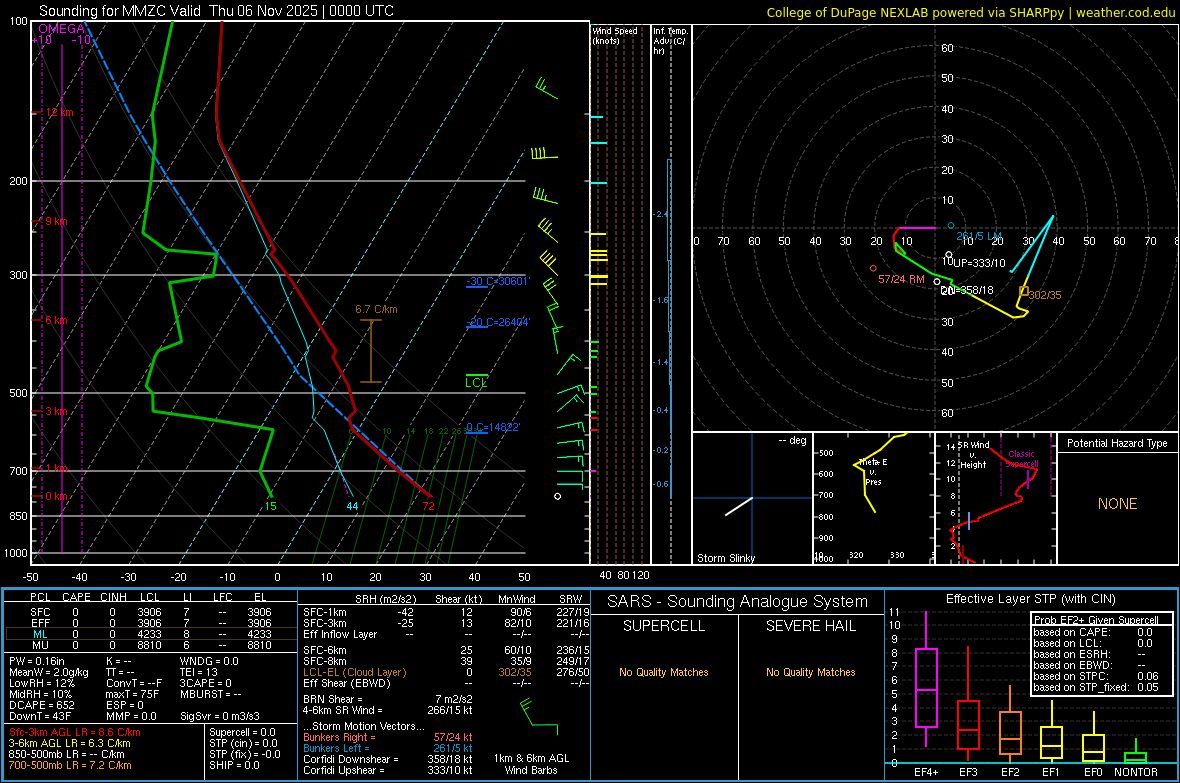This screenshot has height=783, width=1180.
Task: Click the '57/24 RM' hodograph label
Action: click(x=902, y=279)
